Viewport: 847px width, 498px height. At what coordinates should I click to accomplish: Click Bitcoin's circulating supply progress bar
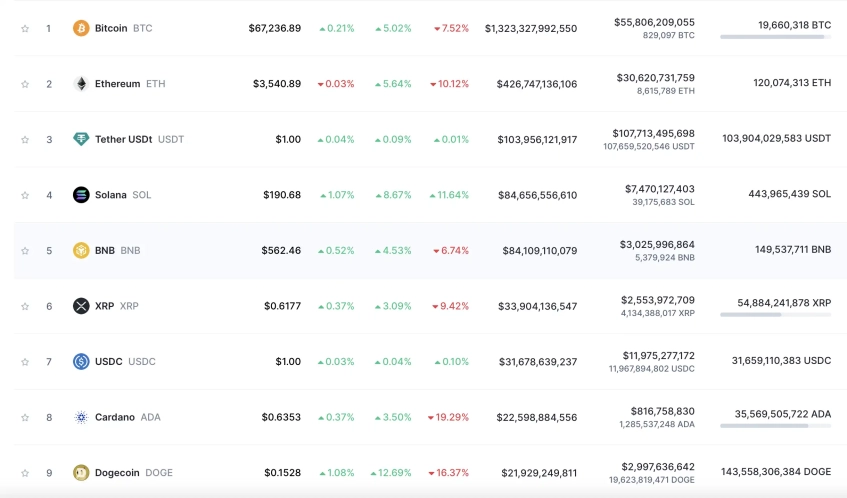[x=775, y=37]
